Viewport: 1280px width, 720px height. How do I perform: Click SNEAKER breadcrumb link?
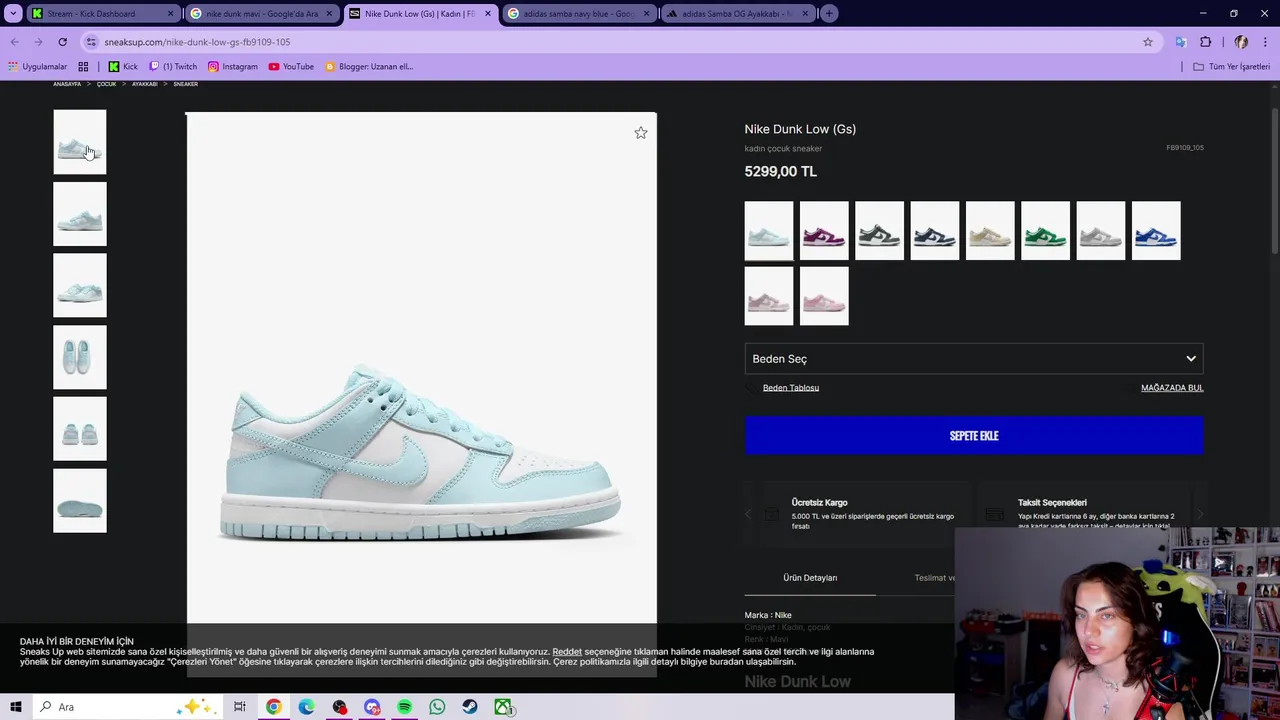185,84
